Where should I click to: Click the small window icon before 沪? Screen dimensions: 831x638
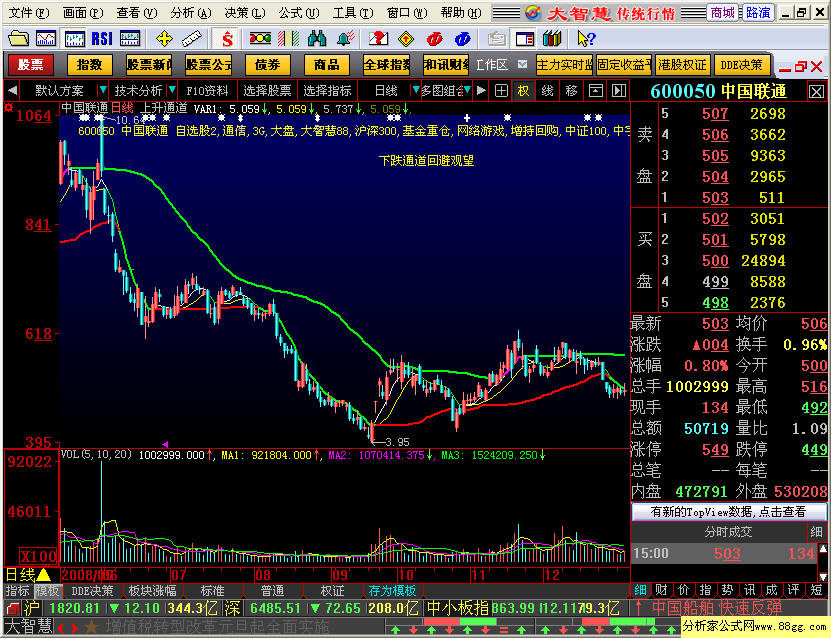(x=13, y=608)
